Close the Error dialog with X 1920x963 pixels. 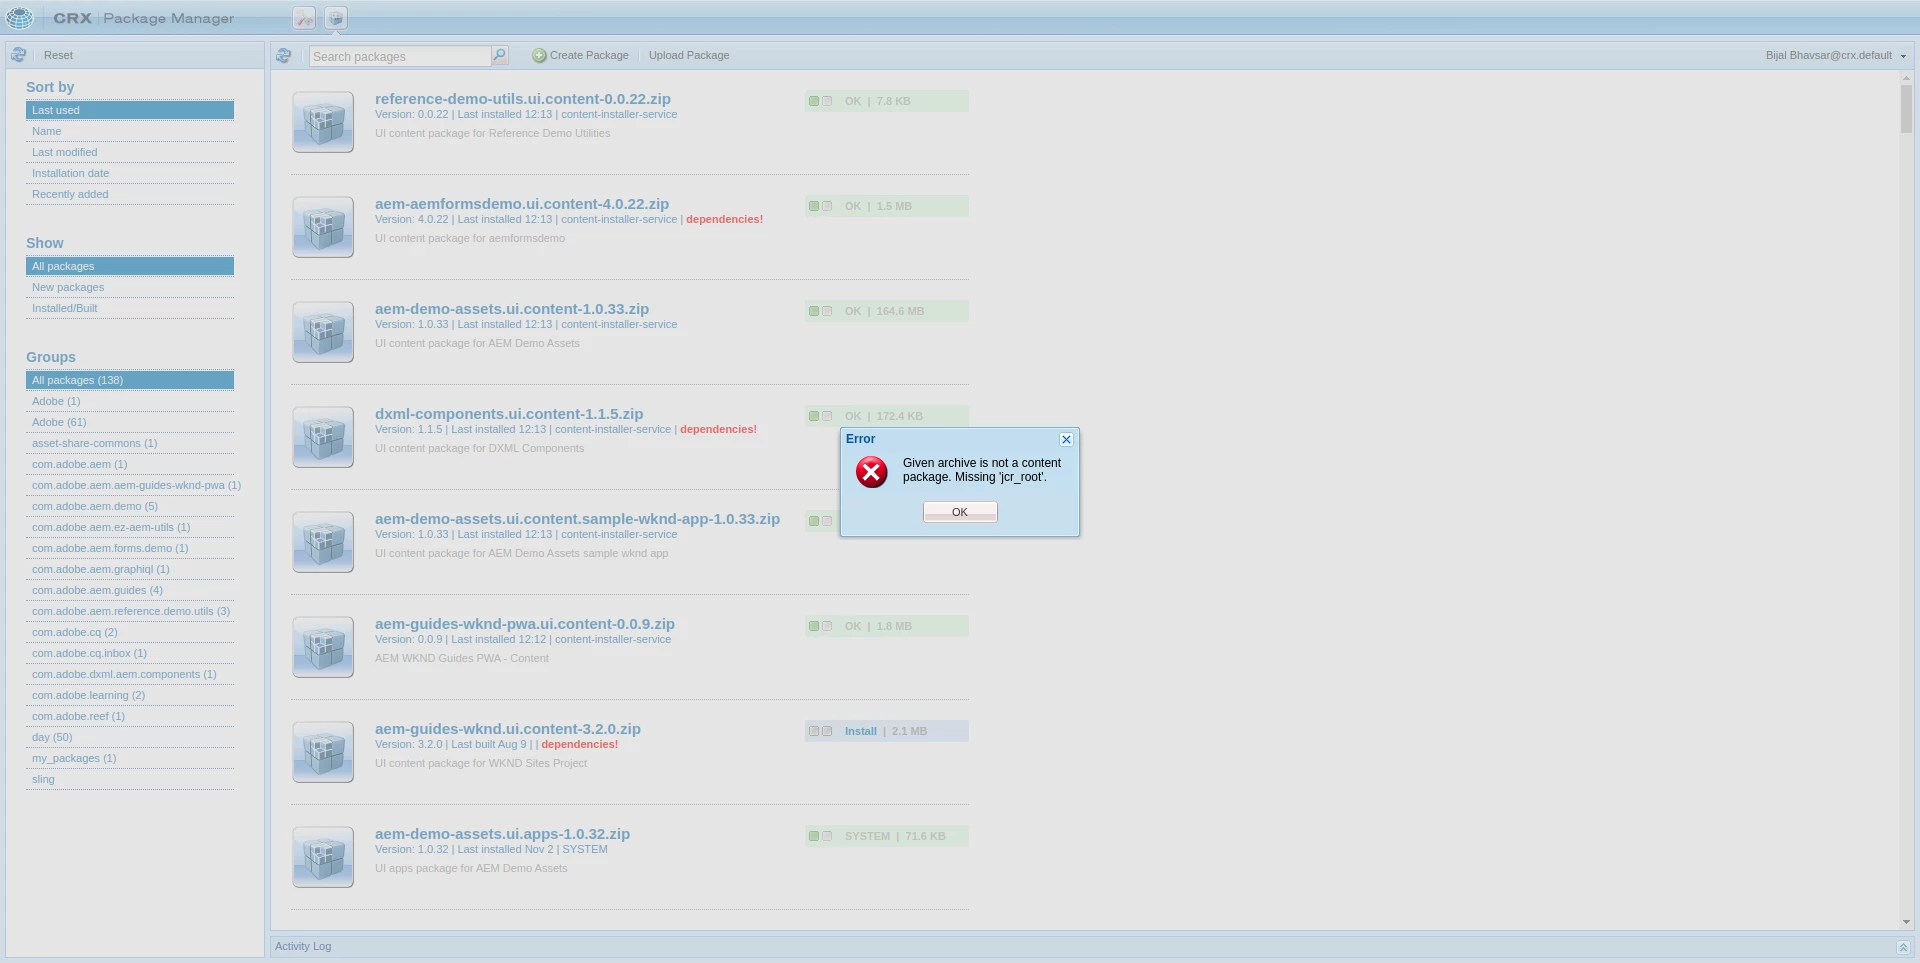[1066, 439]
